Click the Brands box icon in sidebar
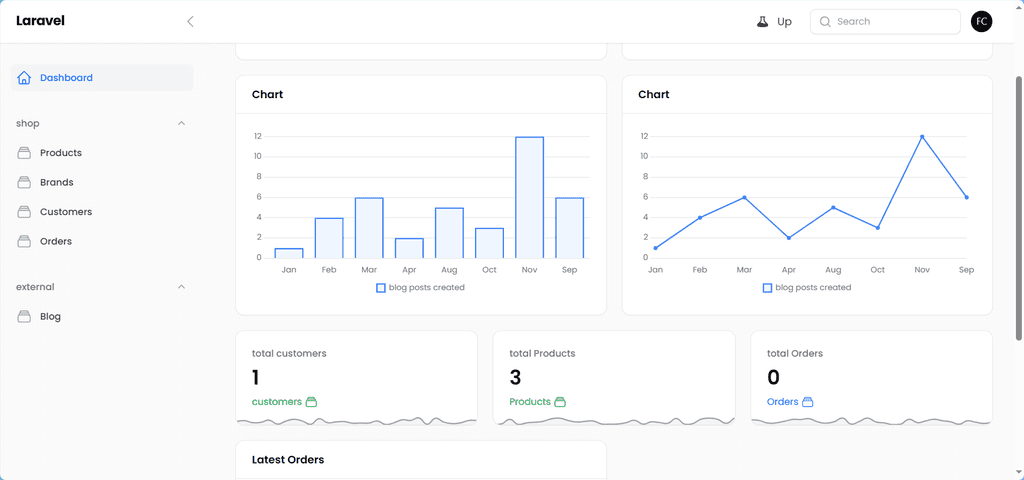 [x=24, y=182]
